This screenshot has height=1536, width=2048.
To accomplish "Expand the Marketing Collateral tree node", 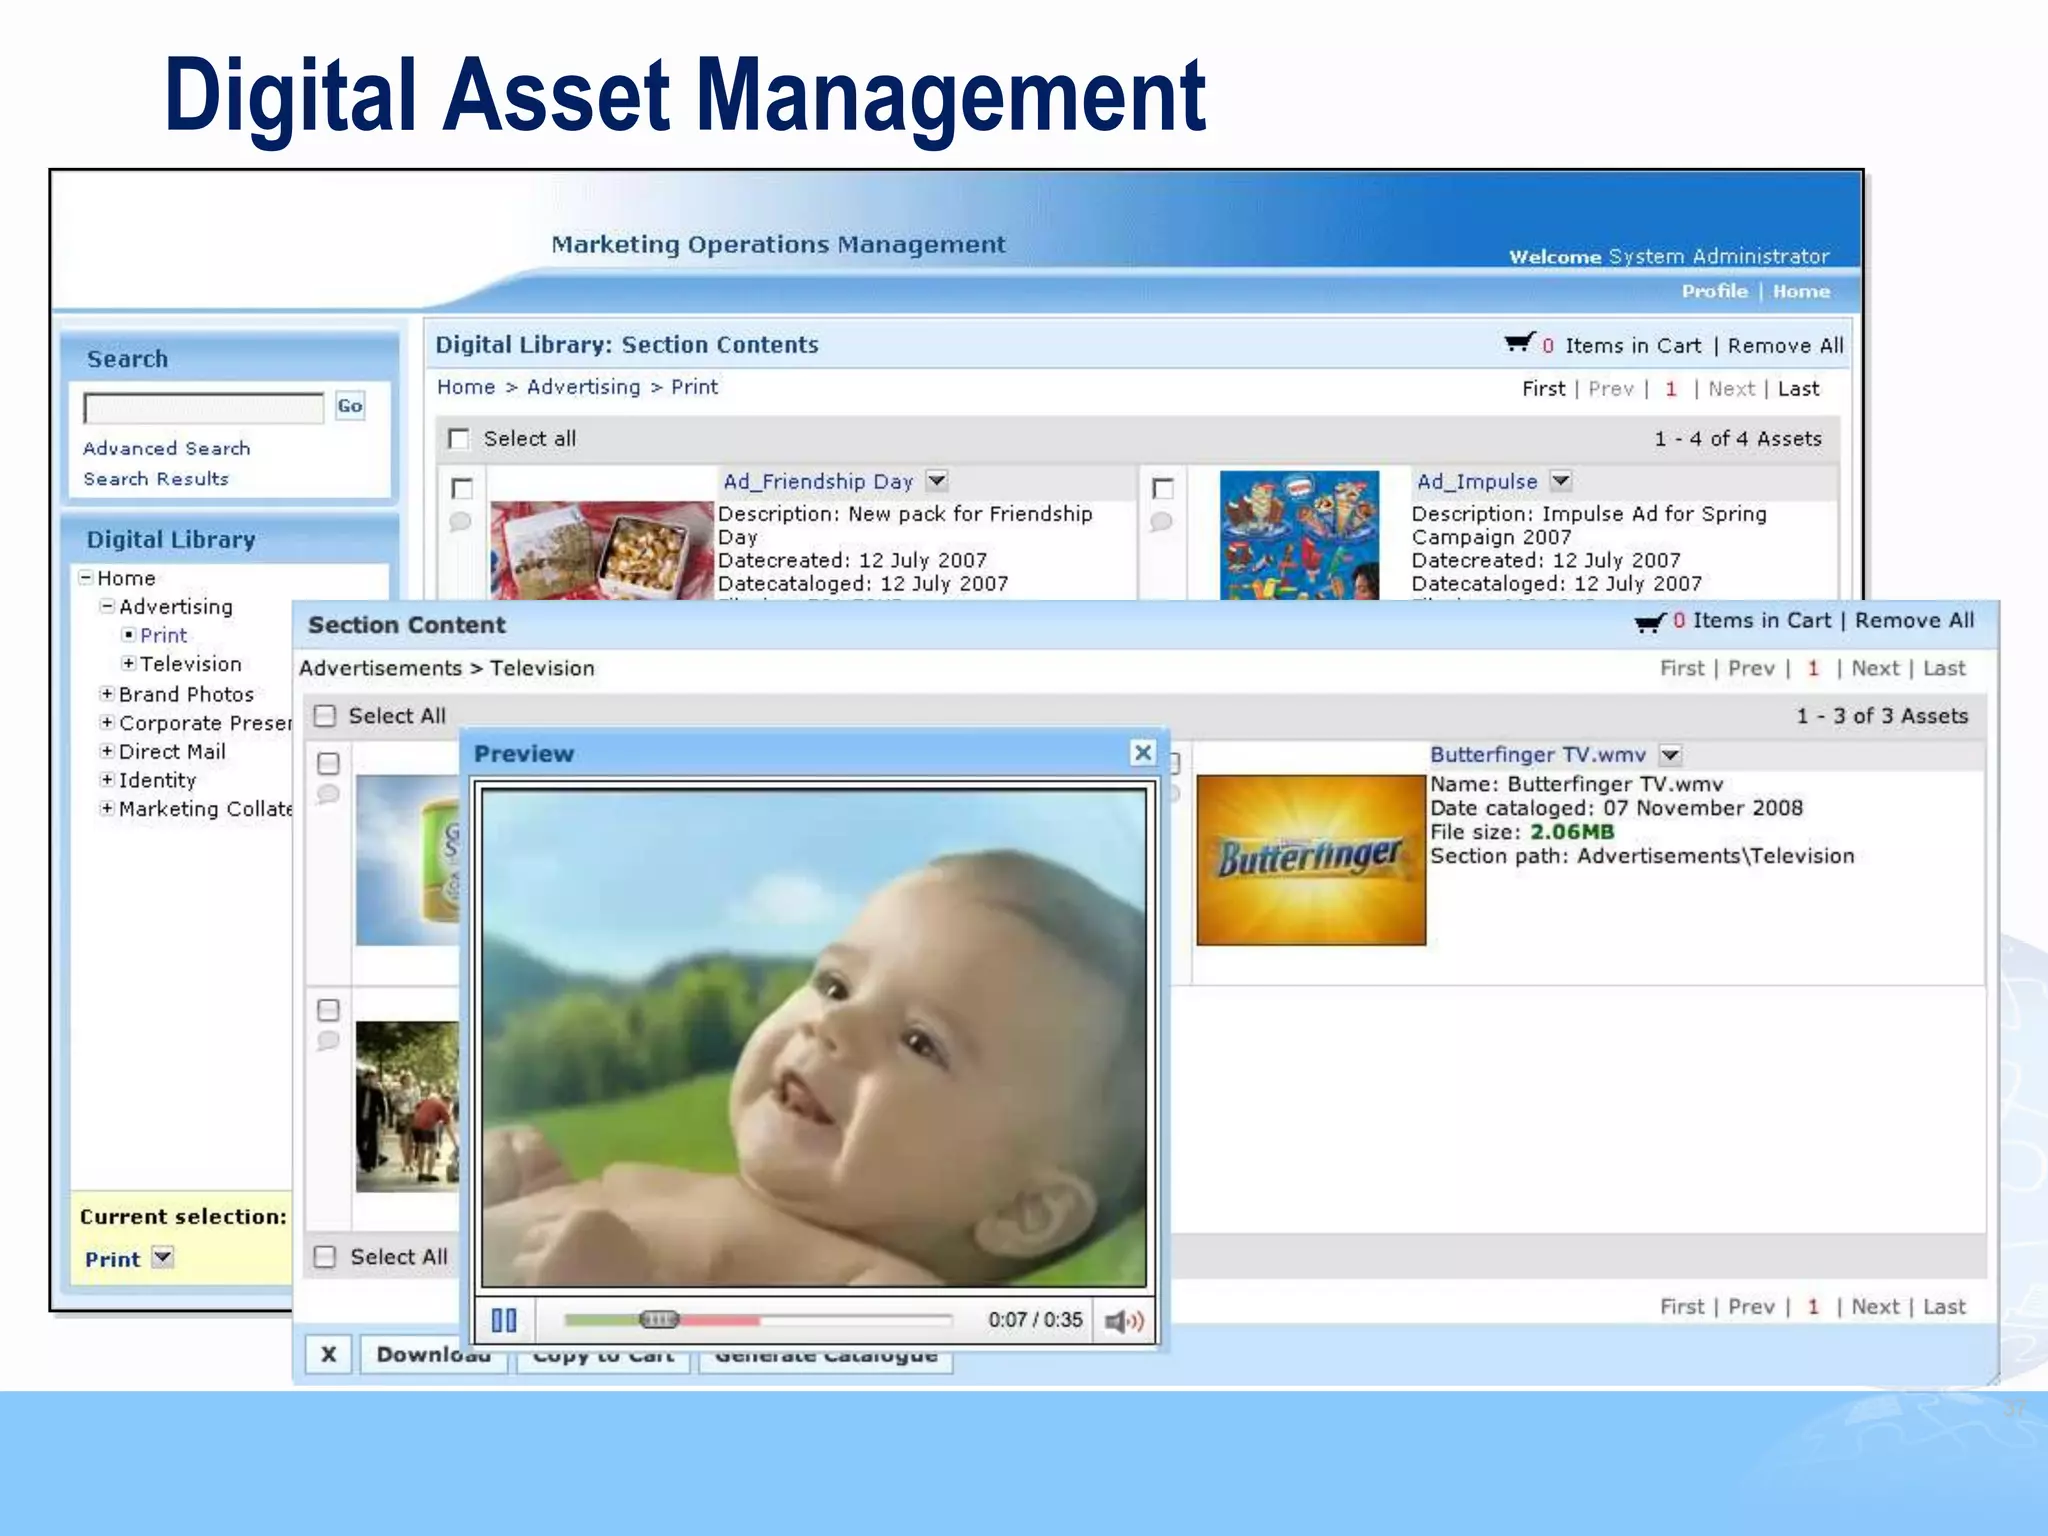I will 107,808.
